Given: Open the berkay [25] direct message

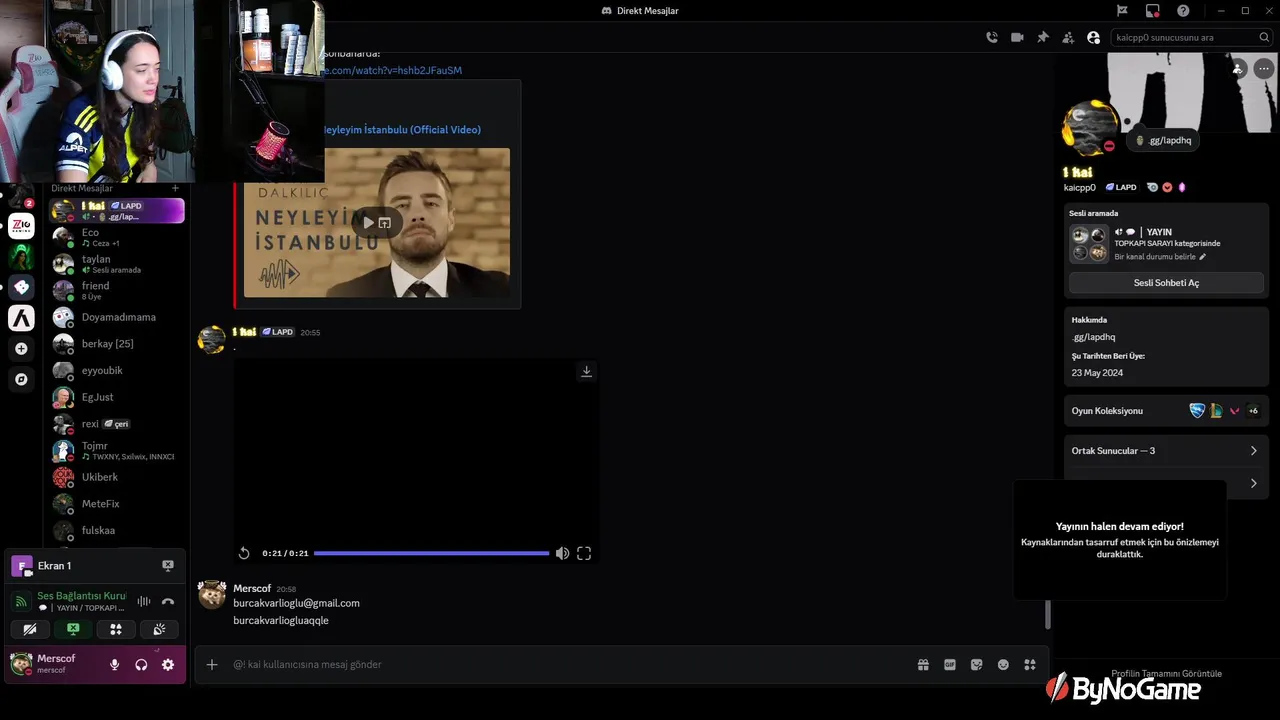Looking at the screenshot, I should tap(117, 344).
